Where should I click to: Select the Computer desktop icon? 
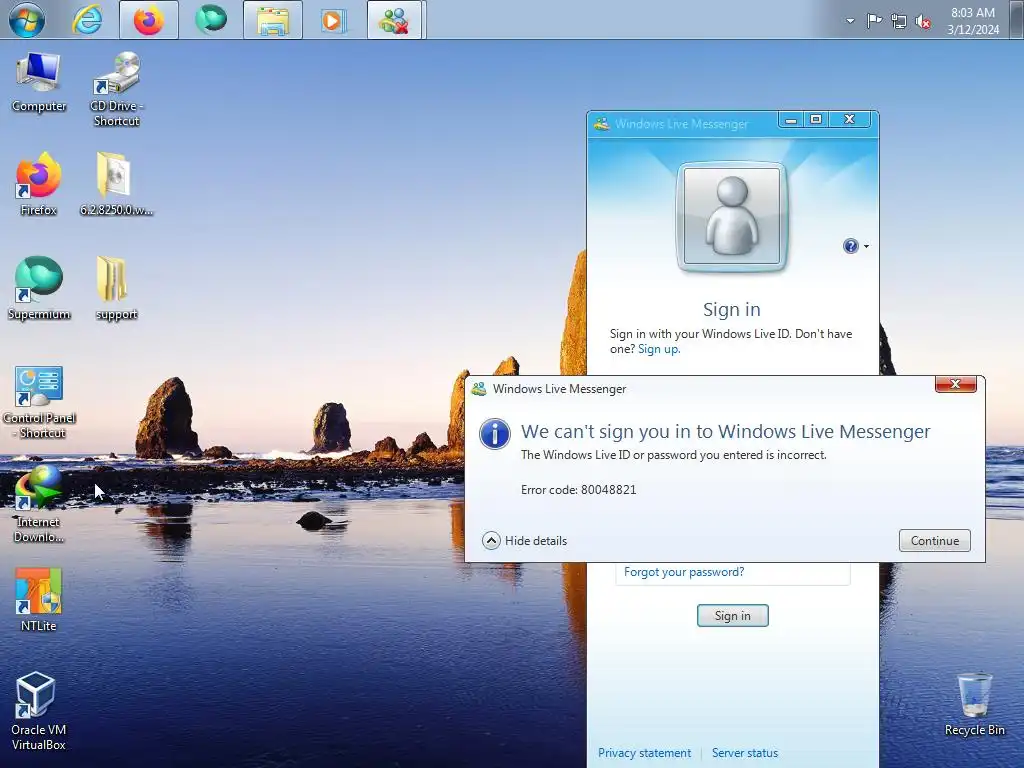pyautogui.click(x=39, y=83)
